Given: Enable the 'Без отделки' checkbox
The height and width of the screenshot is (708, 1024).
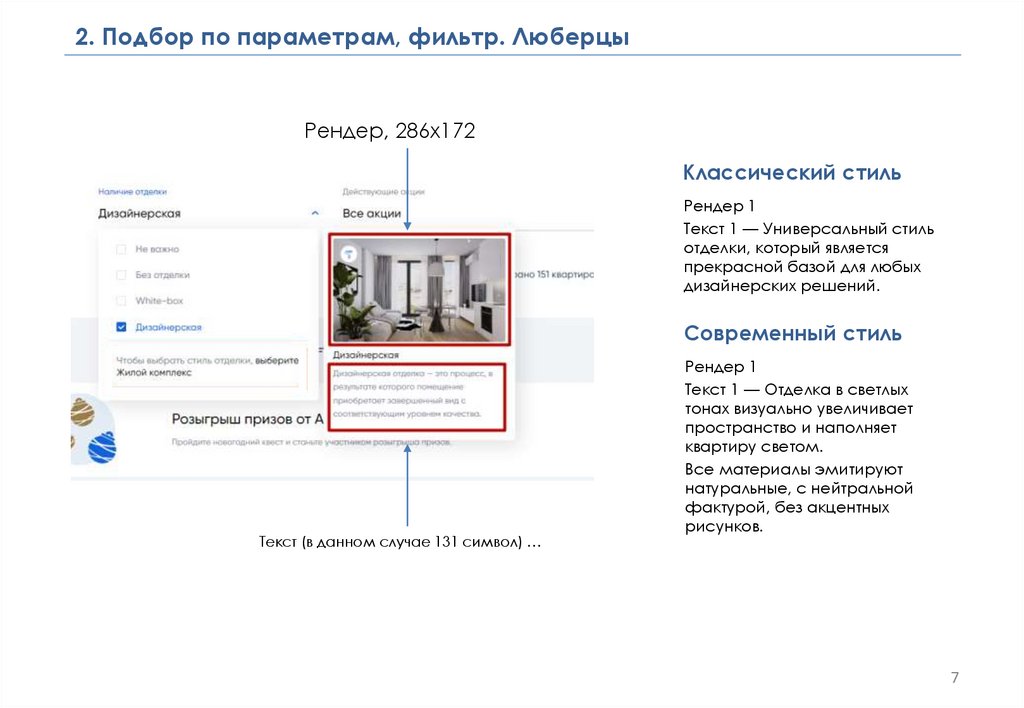Looking at the screenshot, I should tap(121, 275).
